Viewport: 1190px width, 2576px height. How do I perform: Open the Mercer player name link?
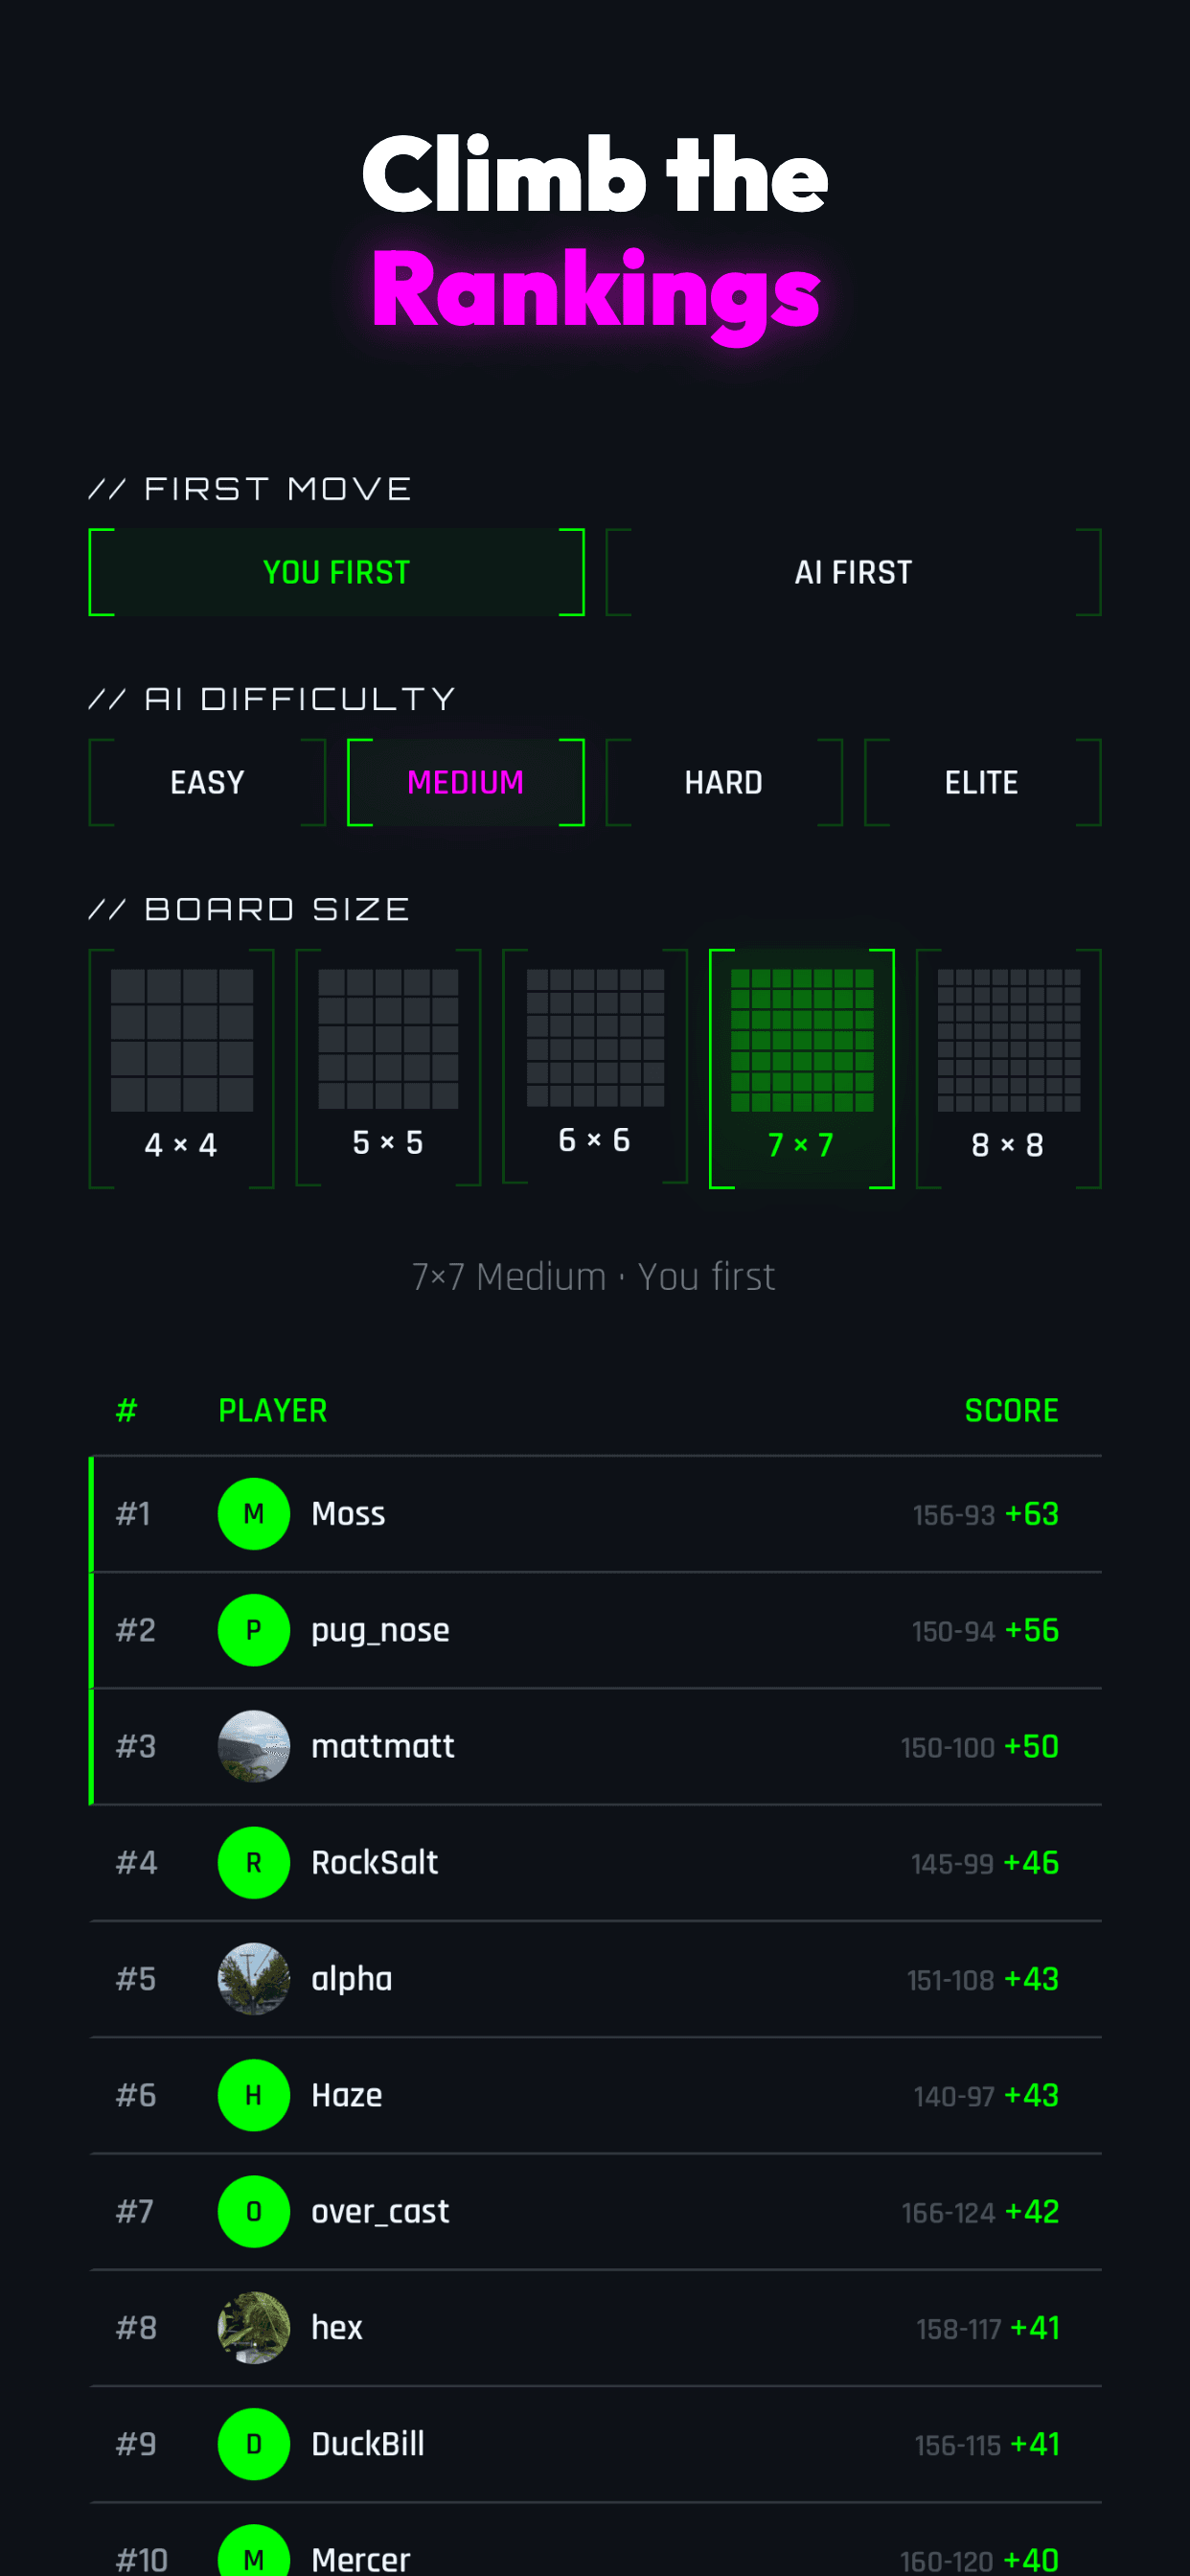point(361,2559)
